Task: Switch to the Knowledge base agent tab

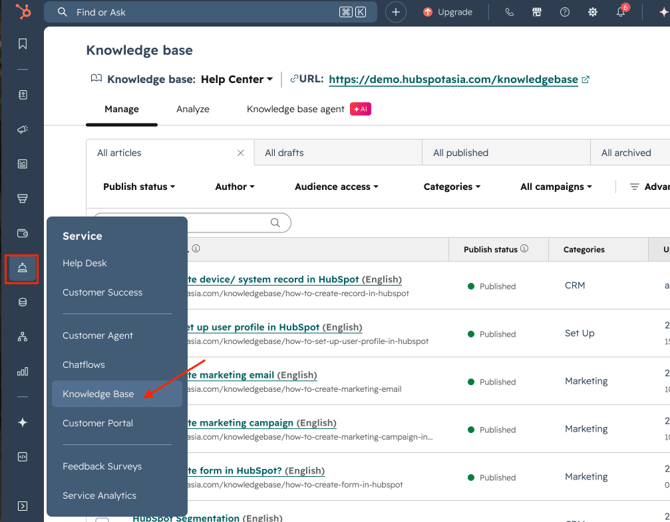Action: pyautogui.click(x=309, y=109)
